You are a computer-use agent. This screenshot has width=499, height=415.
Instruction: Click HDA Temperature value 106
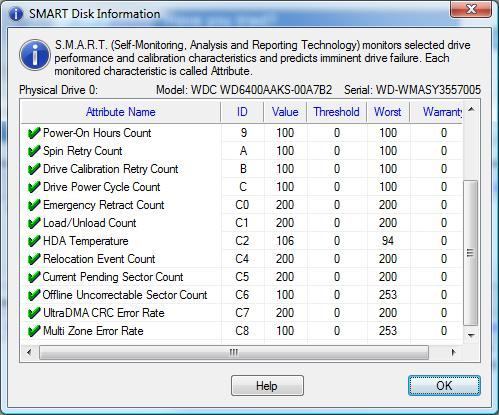pyautogui.click(x=285, y=241)
